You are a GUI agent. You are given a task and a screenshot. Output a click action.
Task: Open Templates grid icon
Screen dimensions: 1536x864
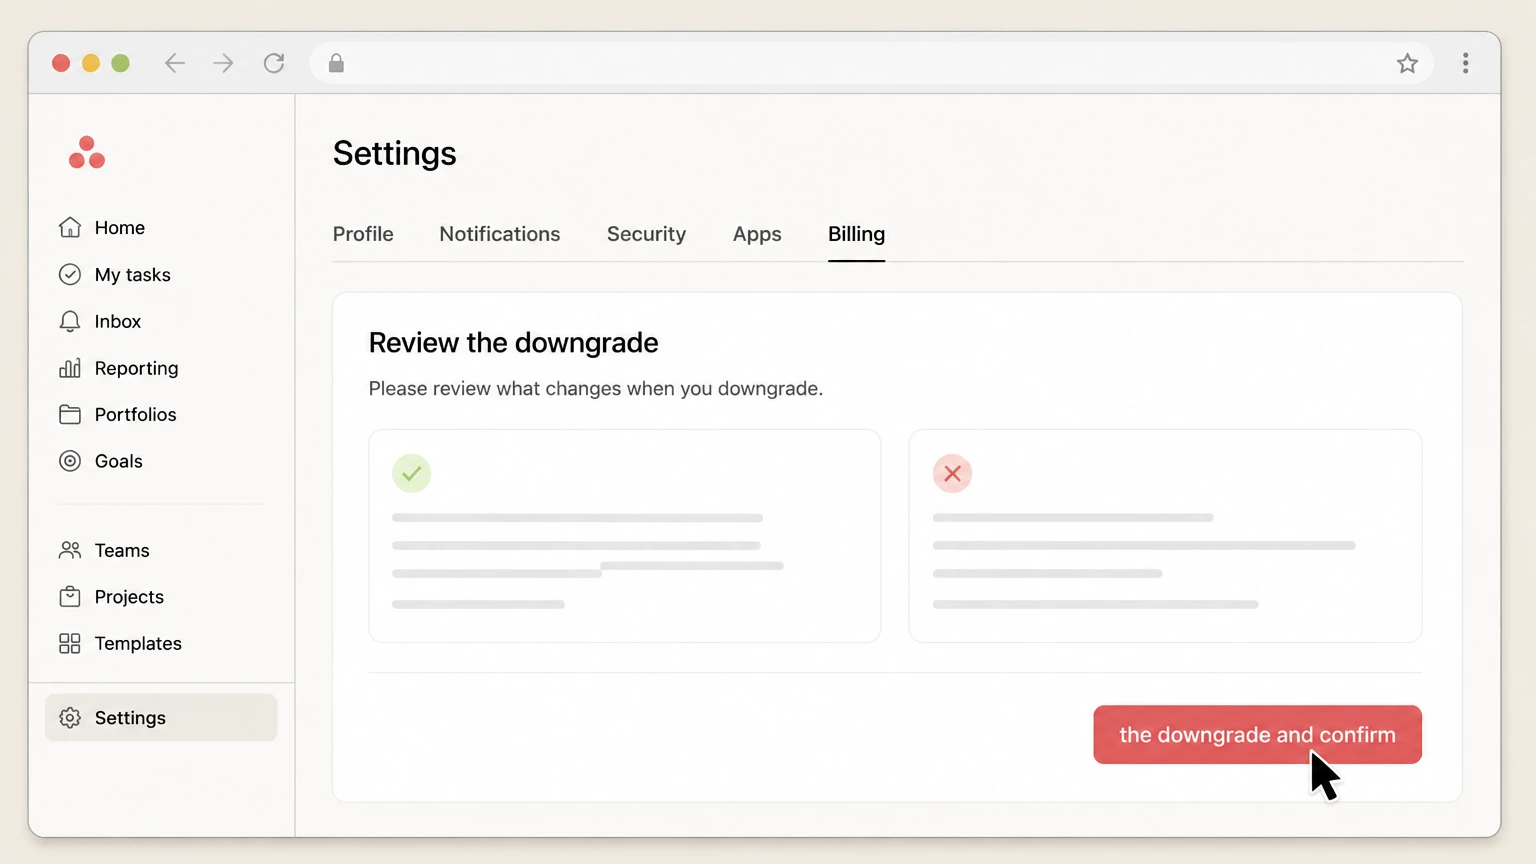(x=70, y=643)
